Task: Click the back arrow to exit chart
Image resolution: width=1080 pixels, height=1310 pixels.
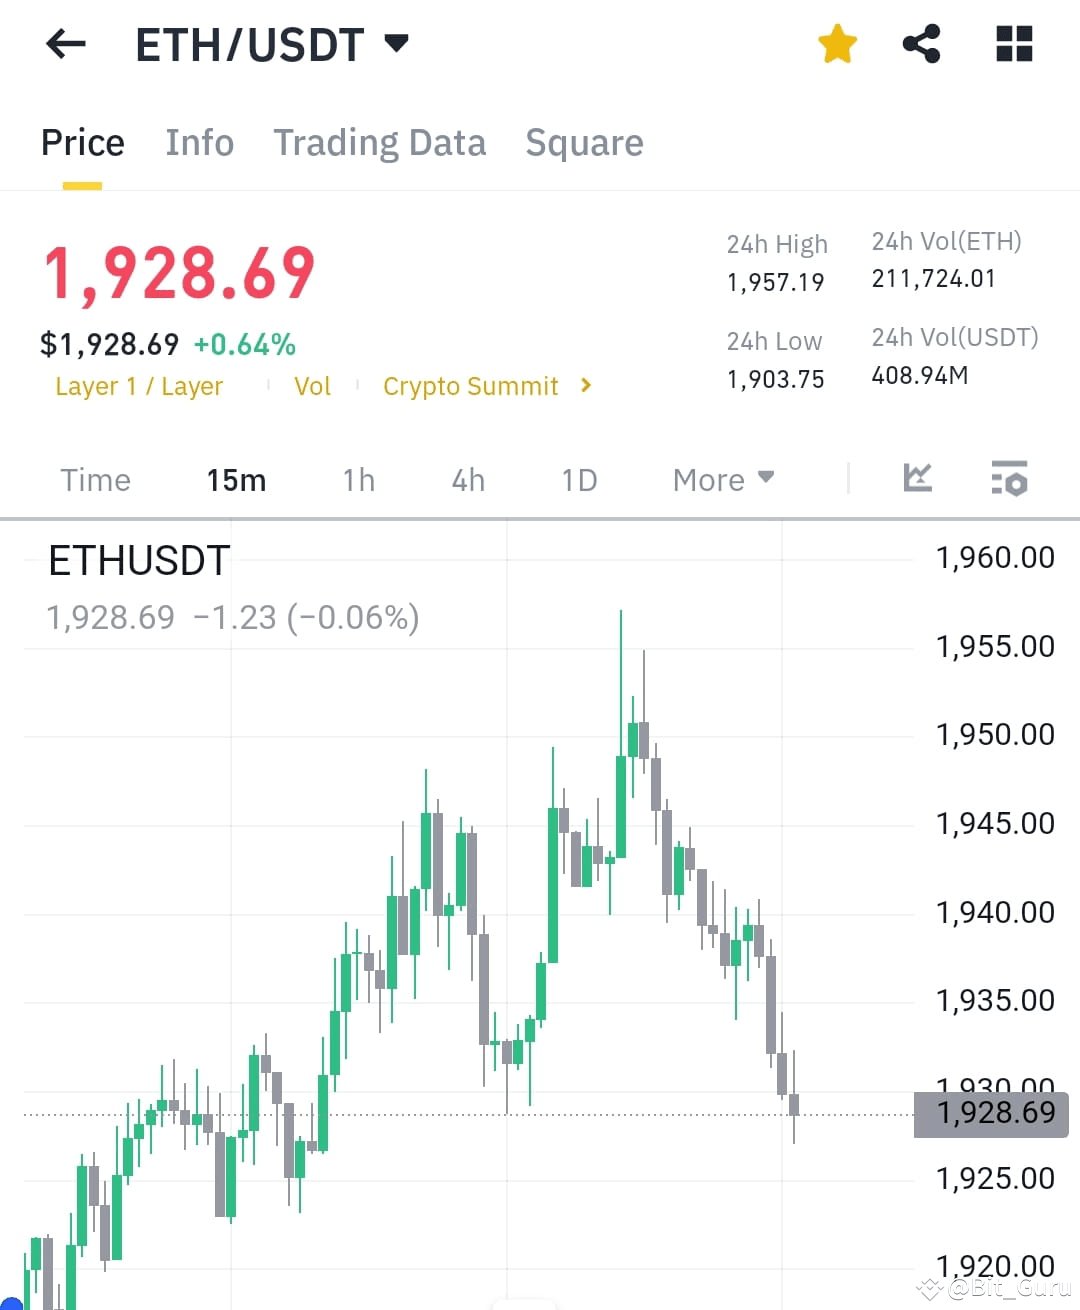Action: point(64,44)
